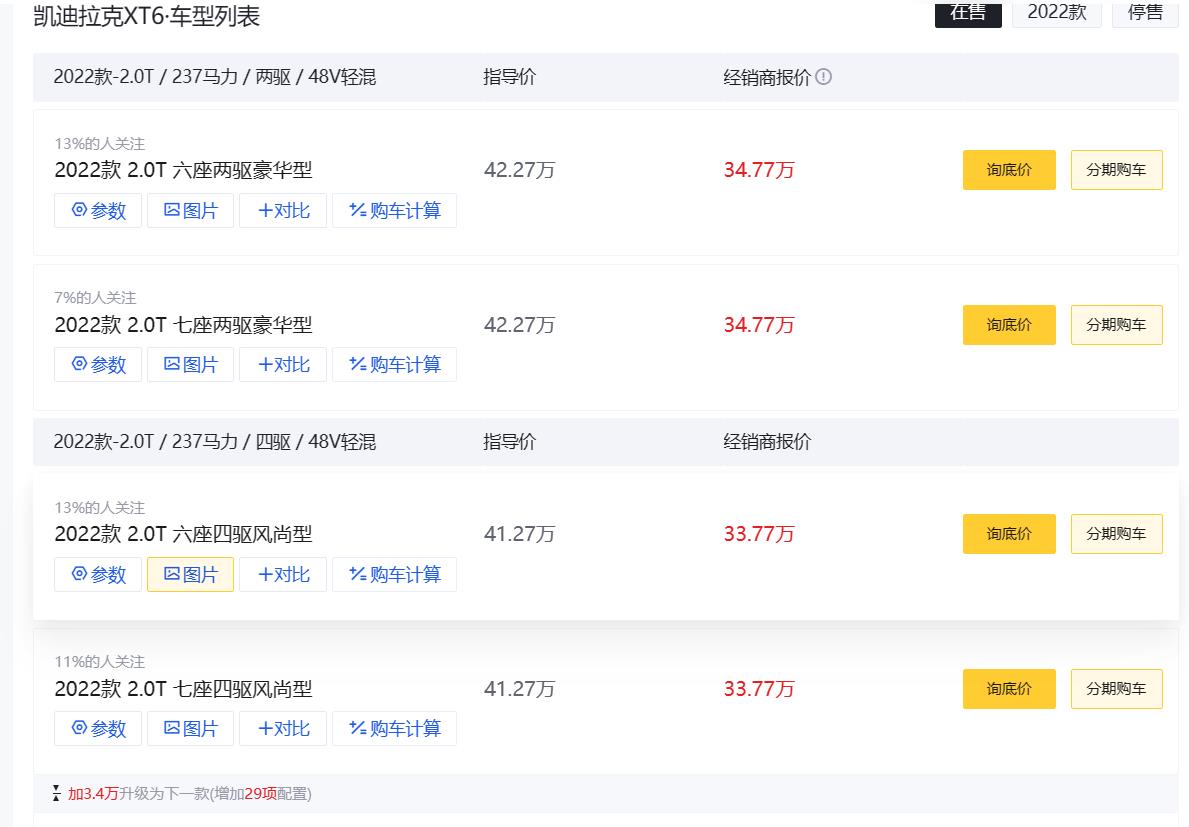Switch to the 在售 tab

point(968,13)
